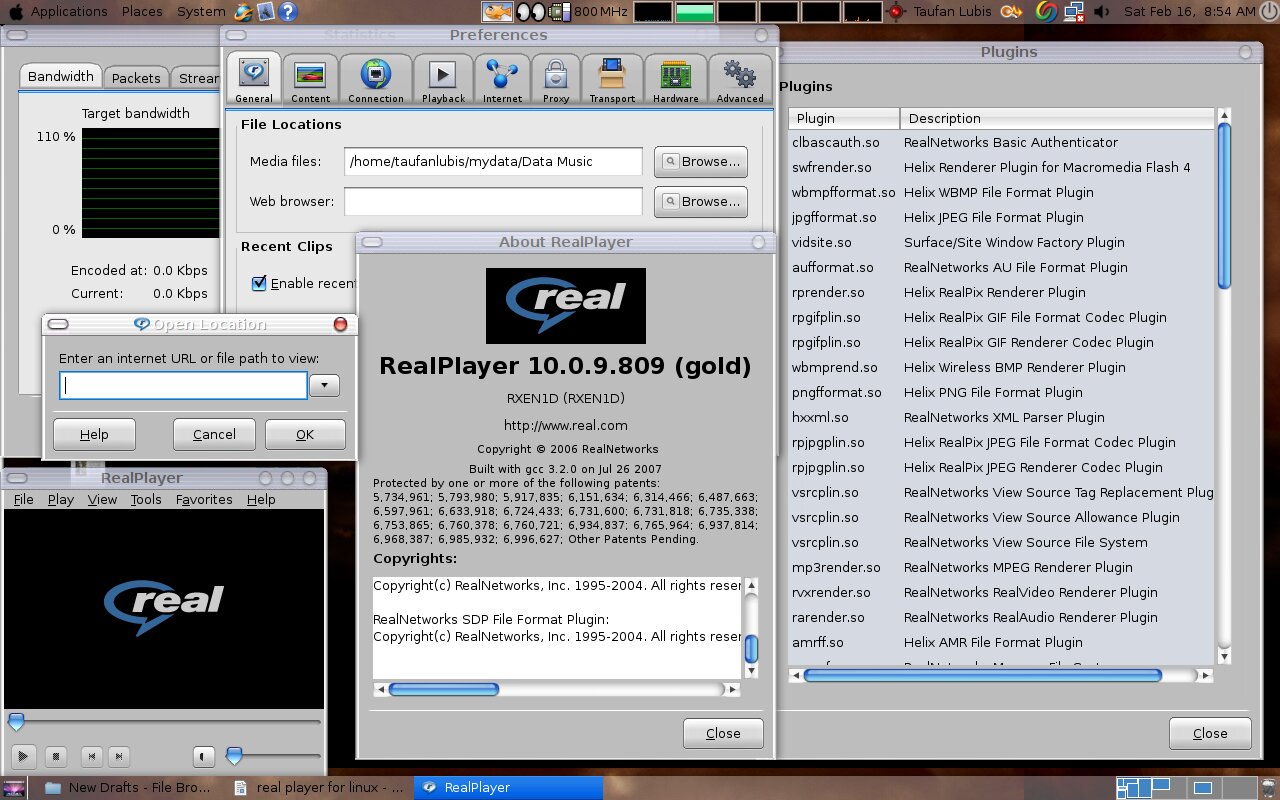
Task: Click the next clip button
Action: [x=118, y=757]
